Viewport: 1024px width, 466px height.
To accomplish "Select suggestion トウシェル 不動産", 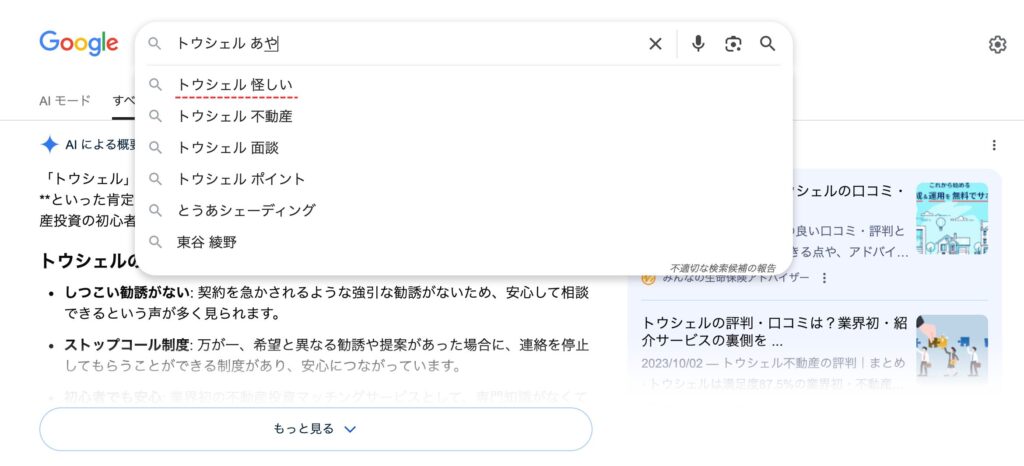I will click(x=235, y=116).
